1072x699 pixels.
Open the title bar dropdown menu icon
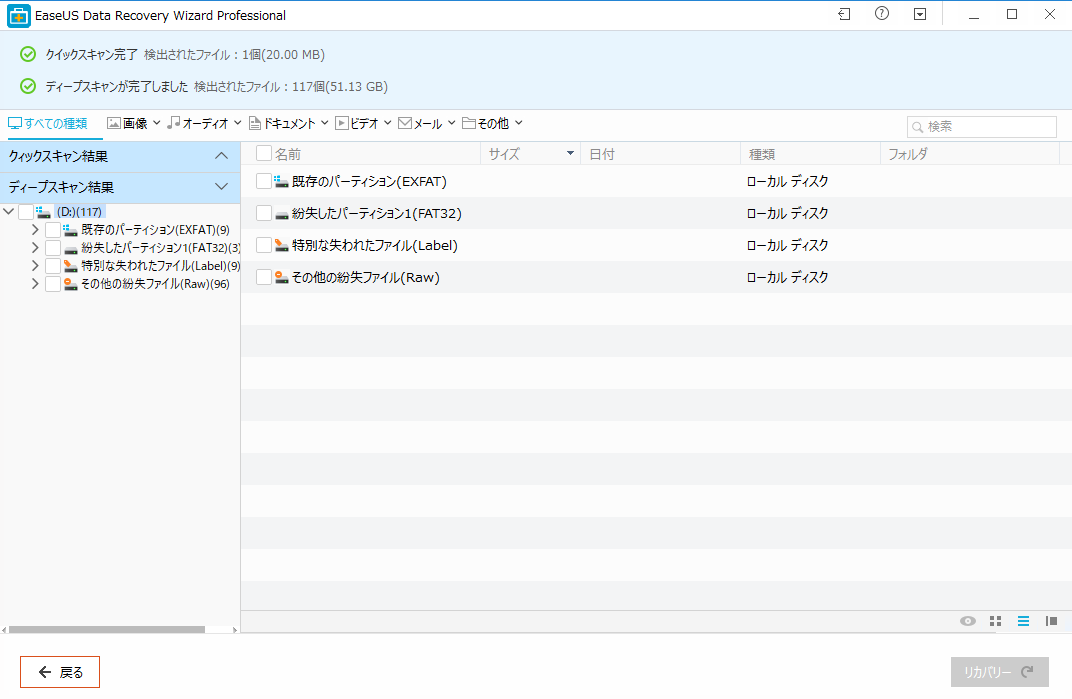(919, 15)
